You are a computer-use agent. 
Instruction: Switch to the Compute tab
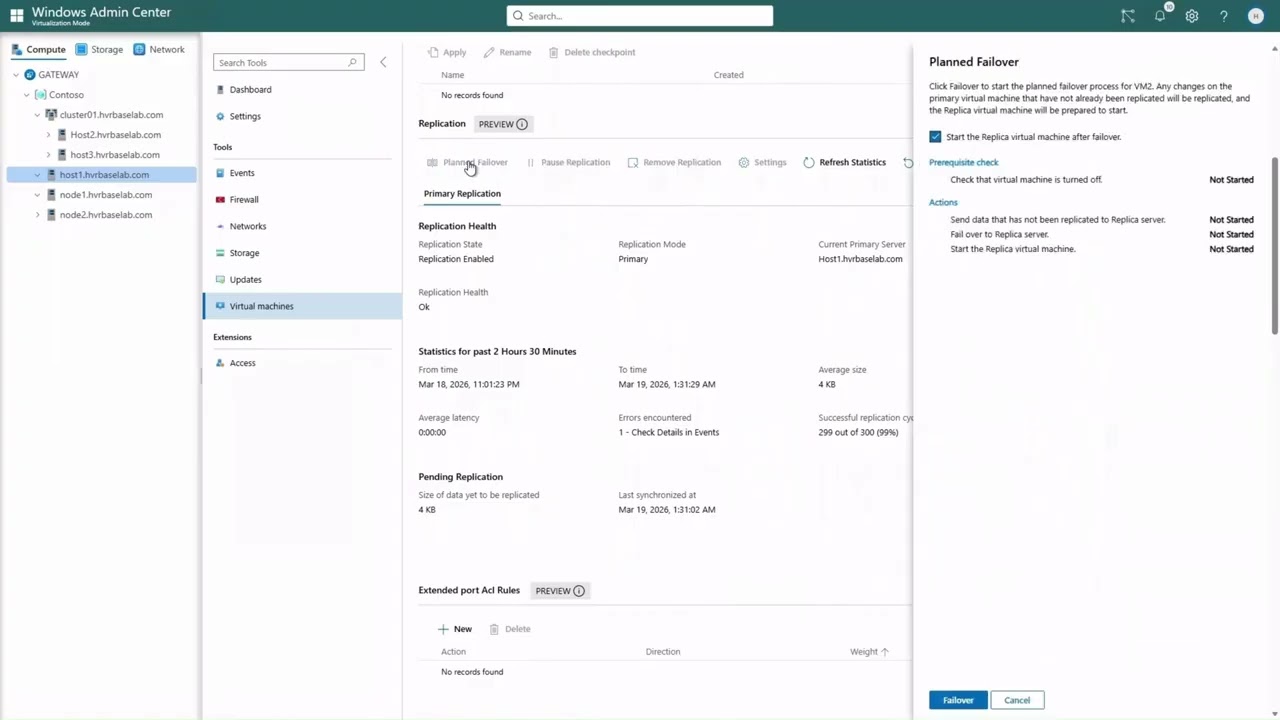[39, 49]
